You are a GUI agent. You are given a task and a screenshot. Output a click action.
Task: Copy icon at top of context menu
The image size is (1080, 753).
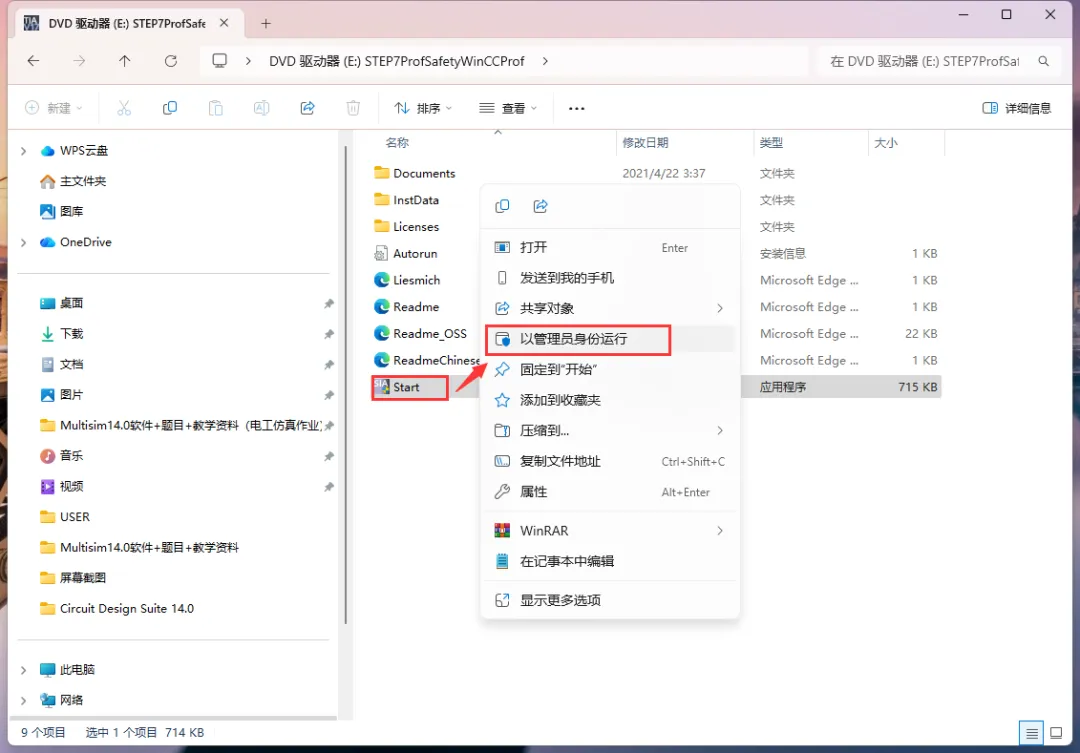pyautogui.click(x=502, y=206)
